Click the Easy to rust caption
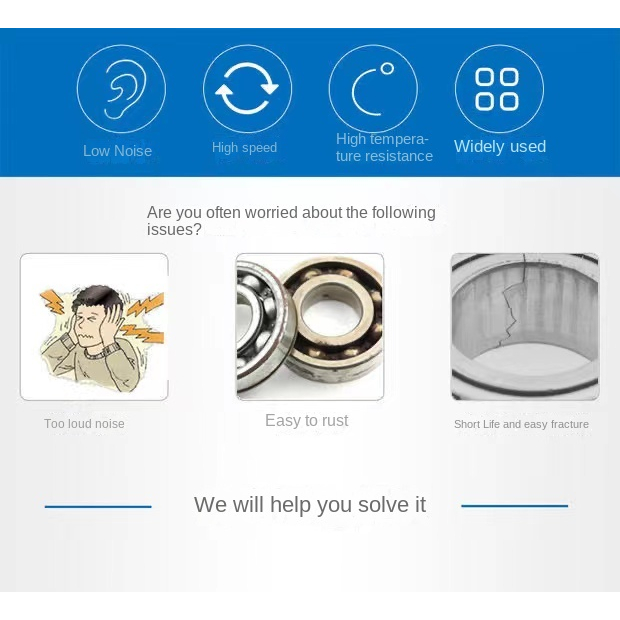 [307, 420]
